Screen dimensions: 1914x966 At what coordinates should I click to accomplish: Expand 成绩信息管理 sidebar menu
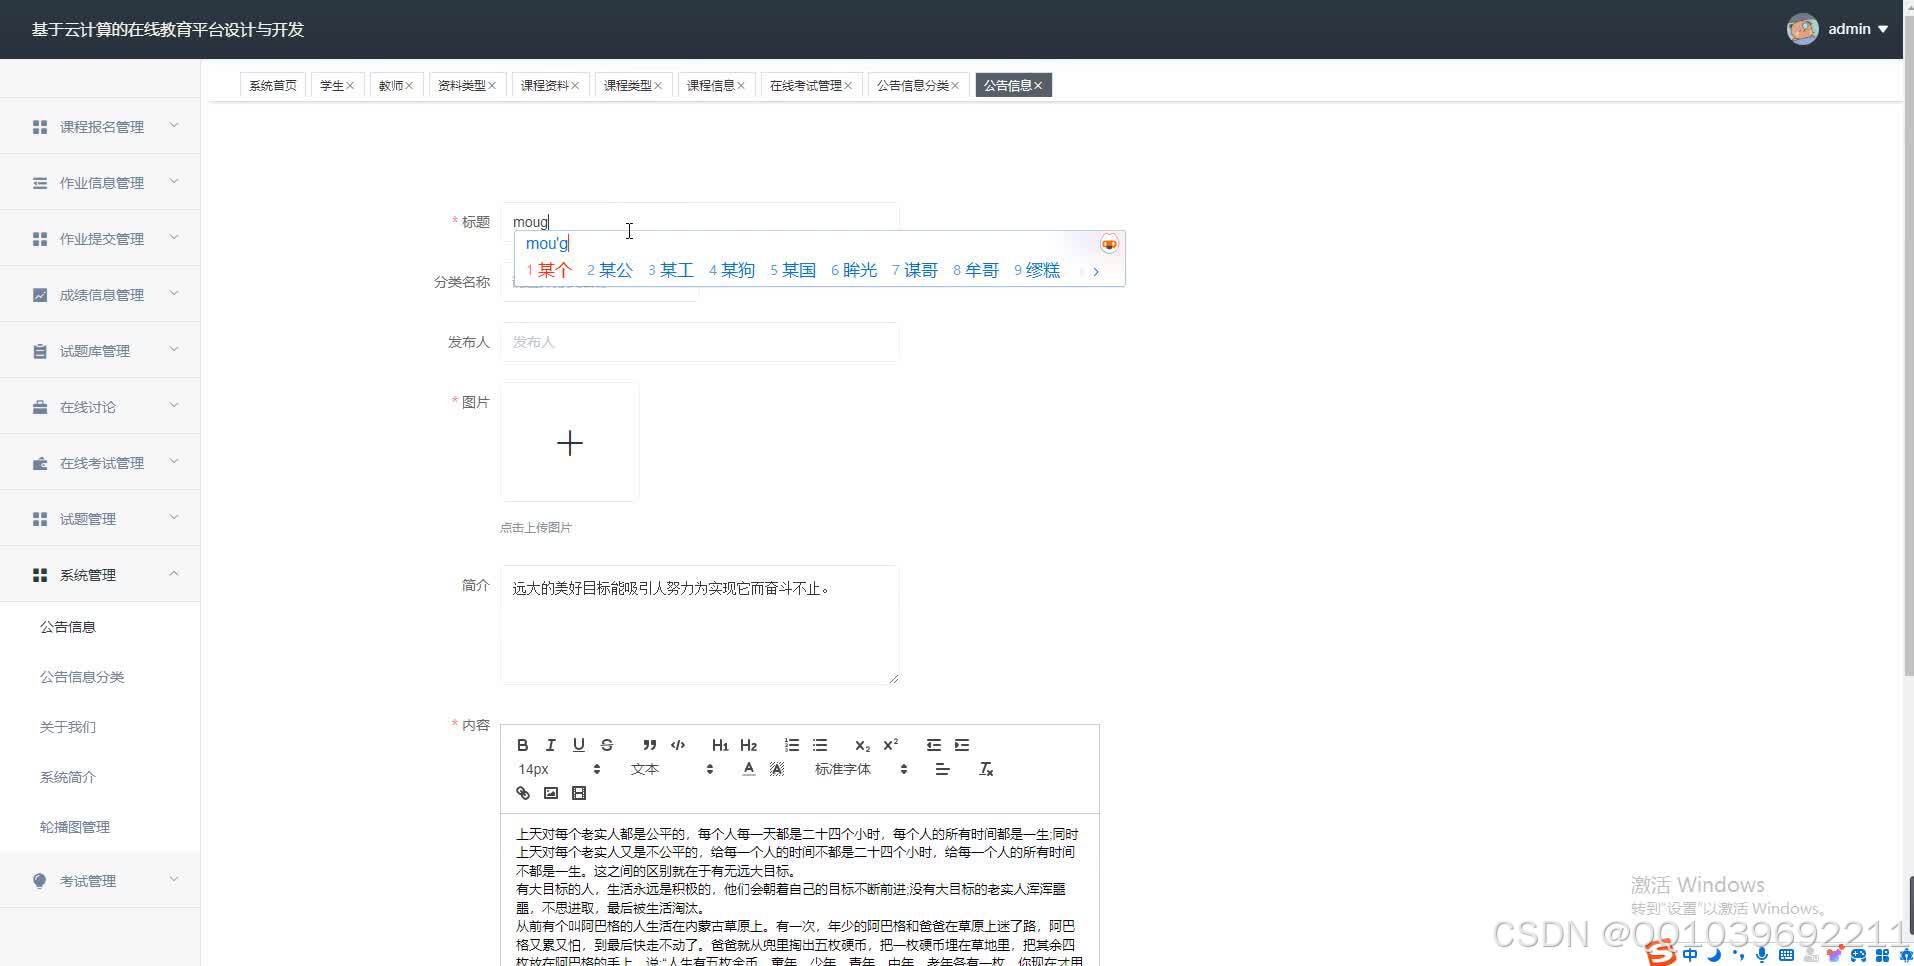(100, 295)
